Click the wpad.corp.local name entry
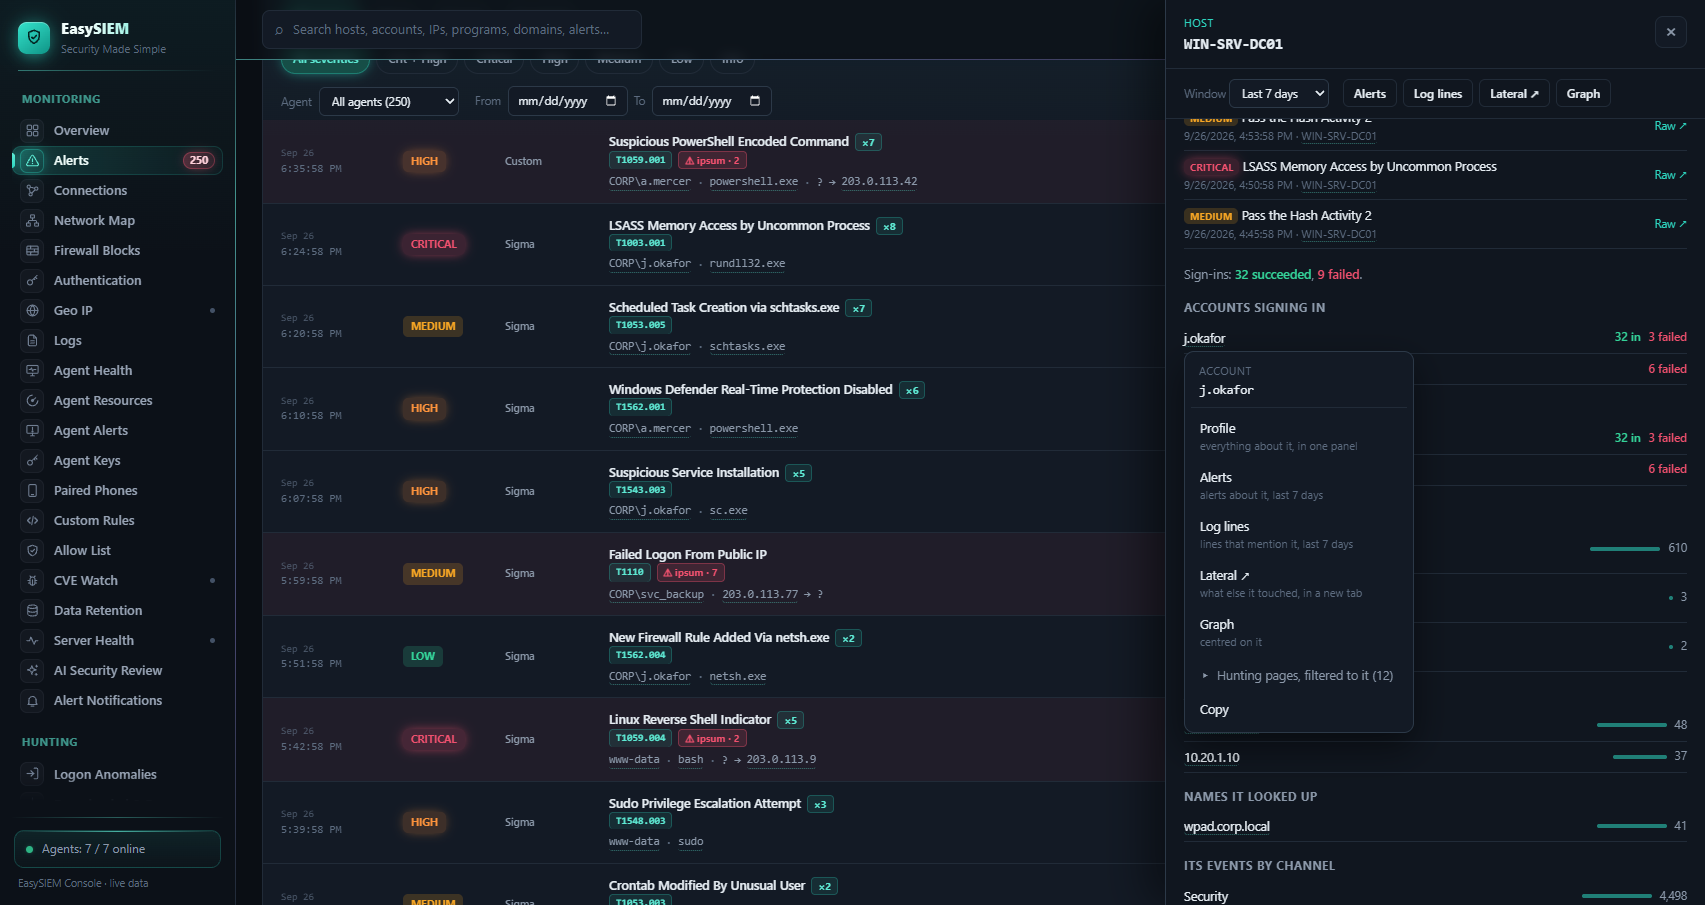Screen dimensions: 1705x905 [1227, 827]
